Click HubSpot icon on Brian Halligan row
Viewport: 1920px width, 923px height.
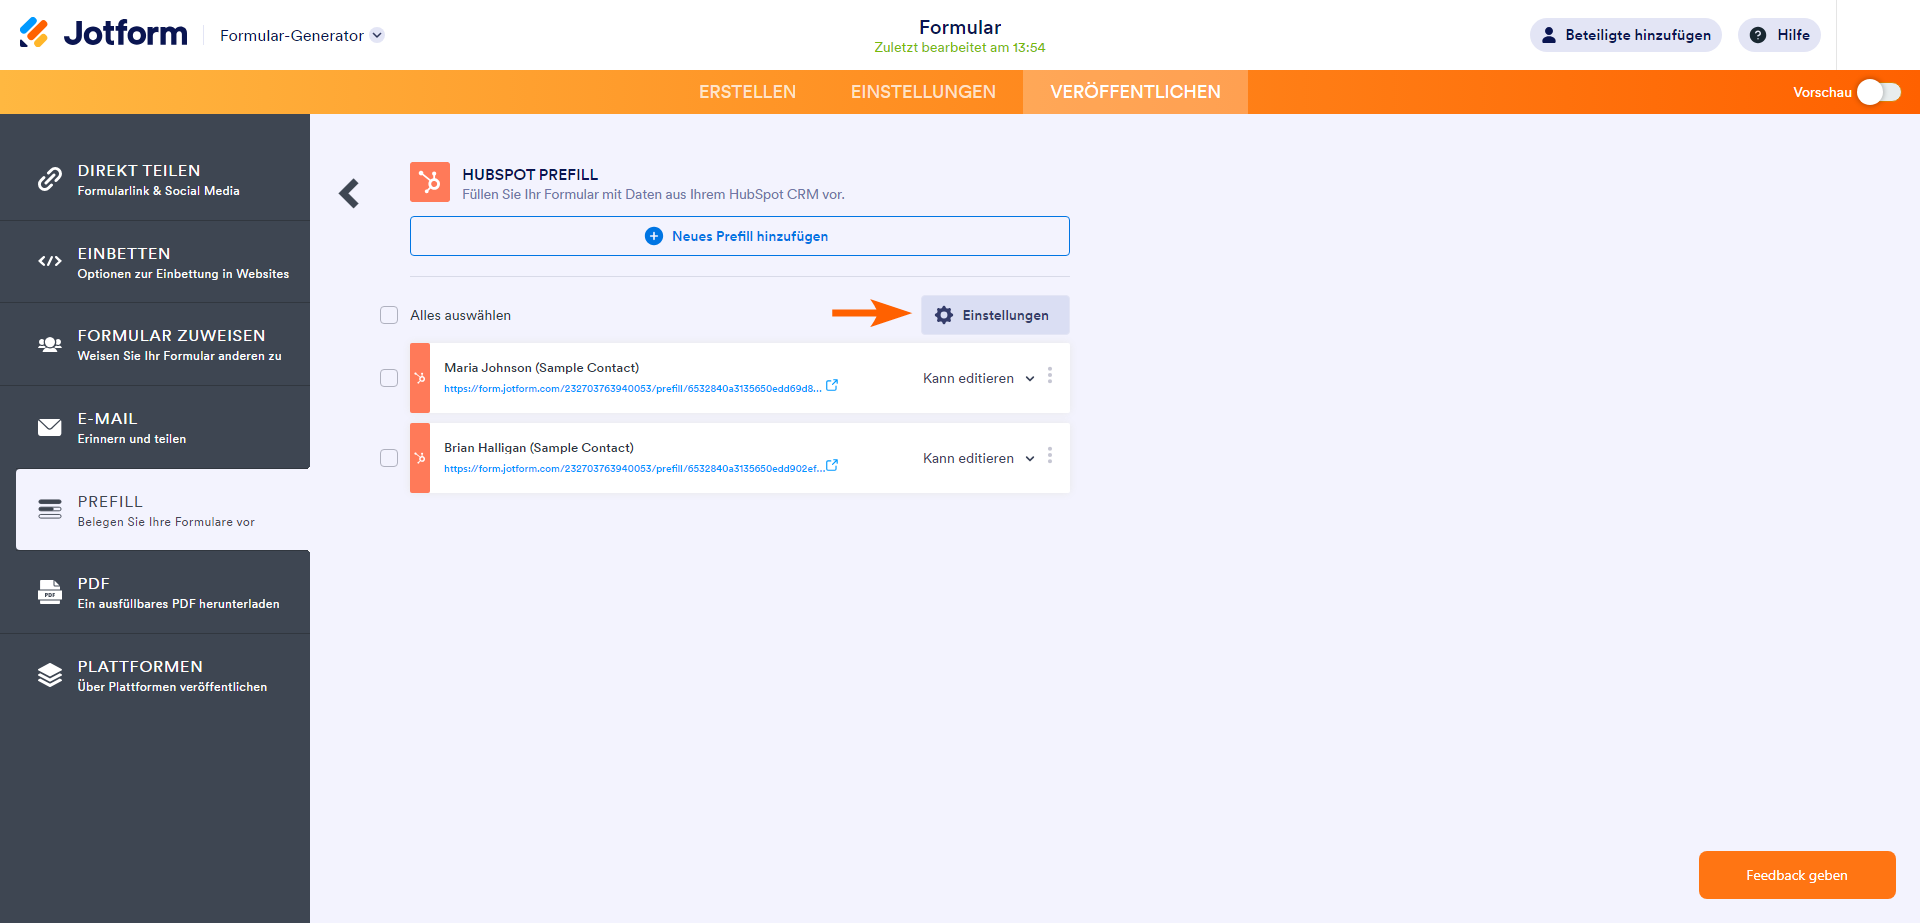[420, 458]
